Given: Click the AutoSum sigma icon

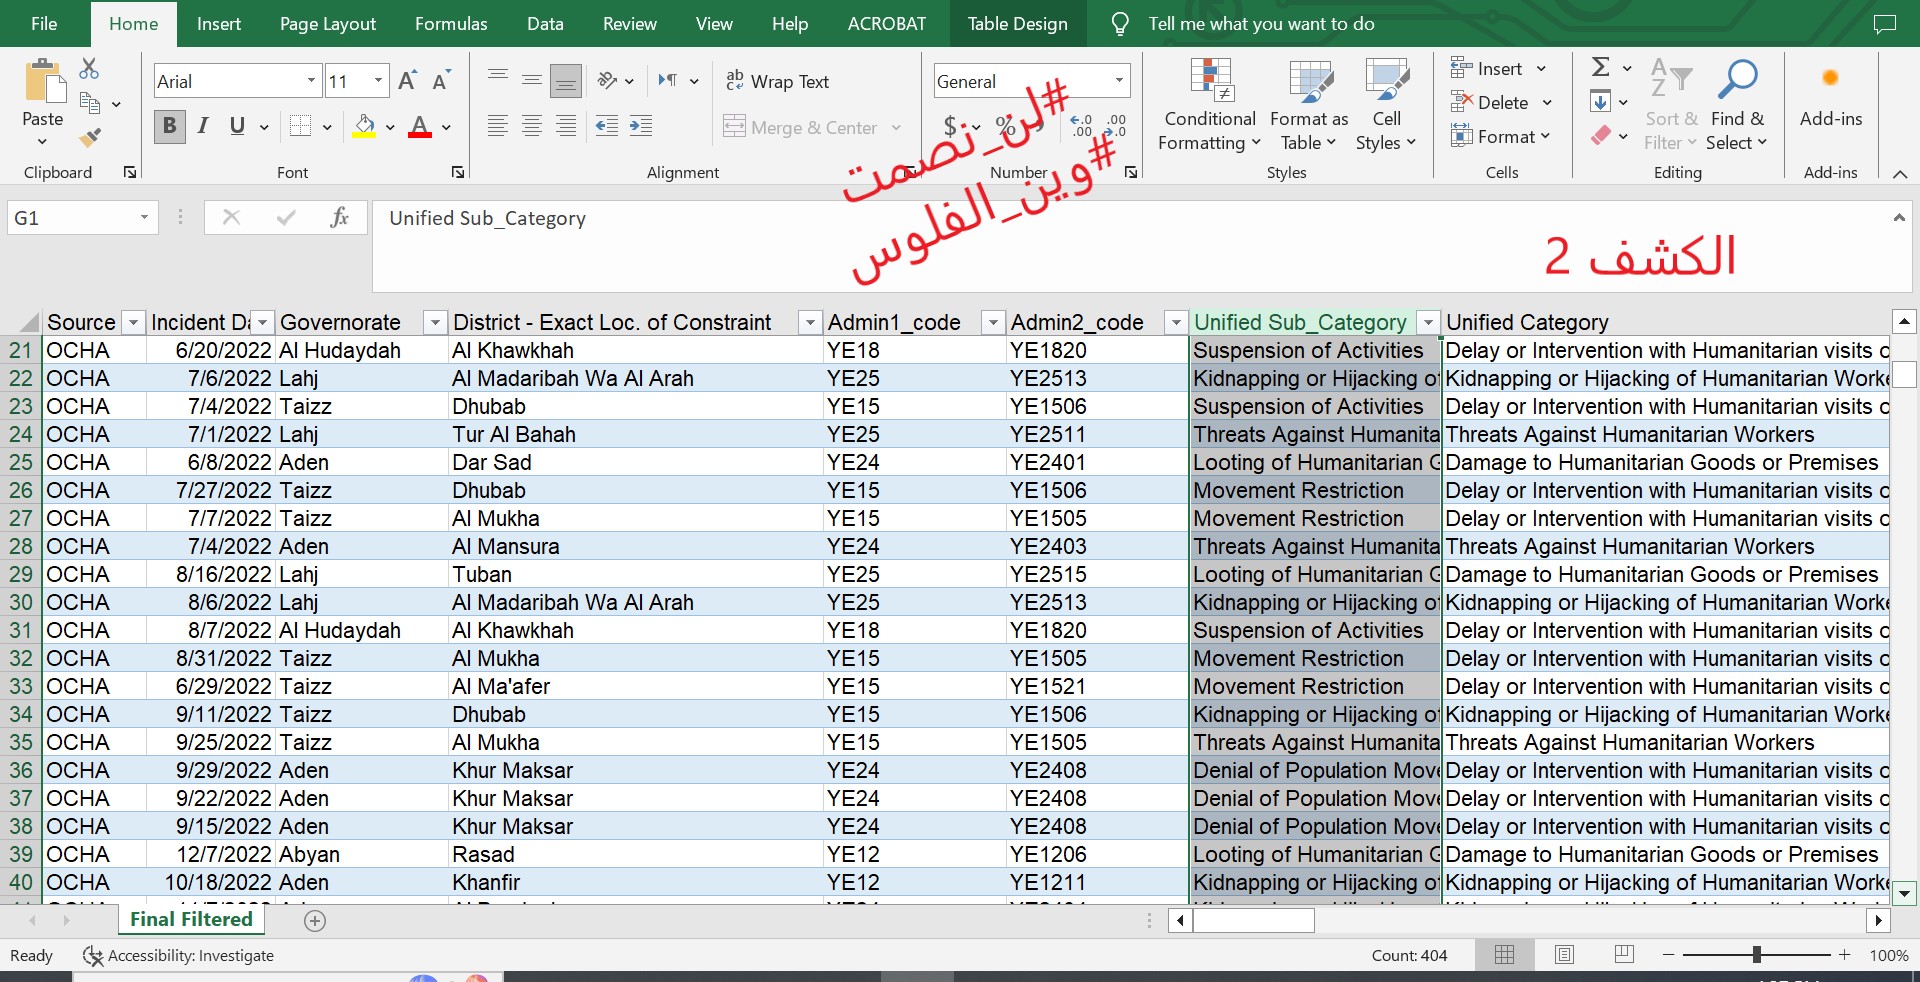Looking at the screenshot, I should click(x=1600, y=67).
